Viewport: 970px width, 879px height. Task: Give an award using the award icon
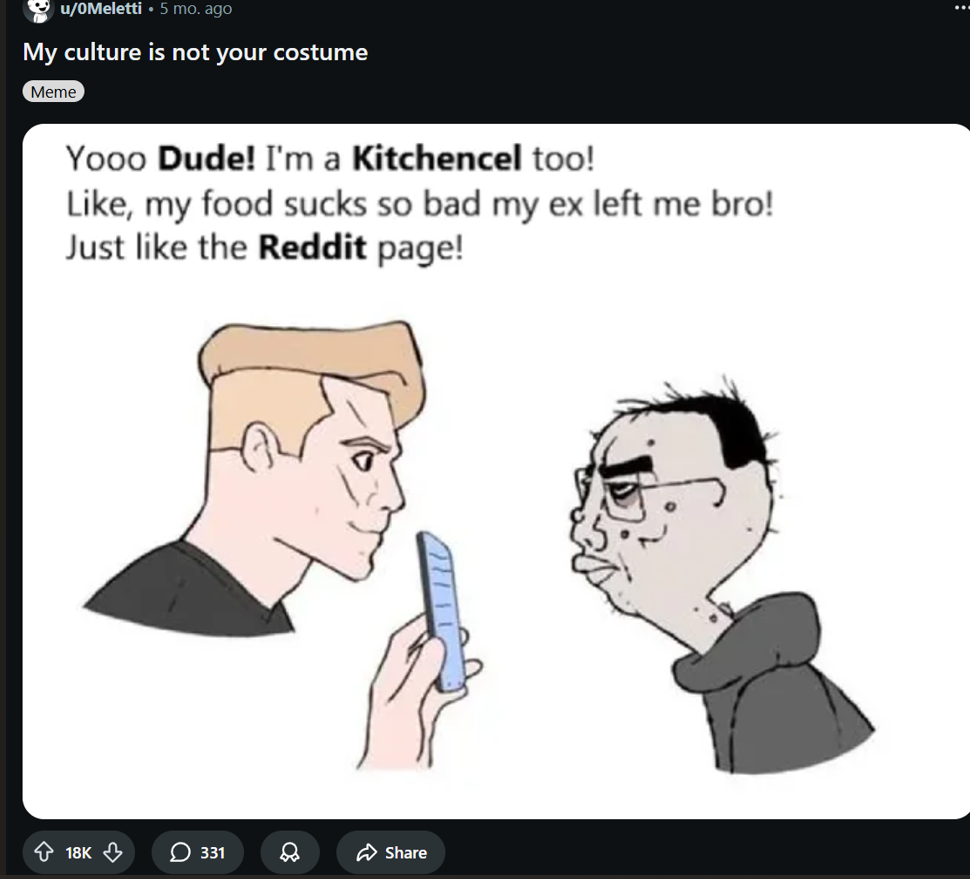click(x=290, y=852)
